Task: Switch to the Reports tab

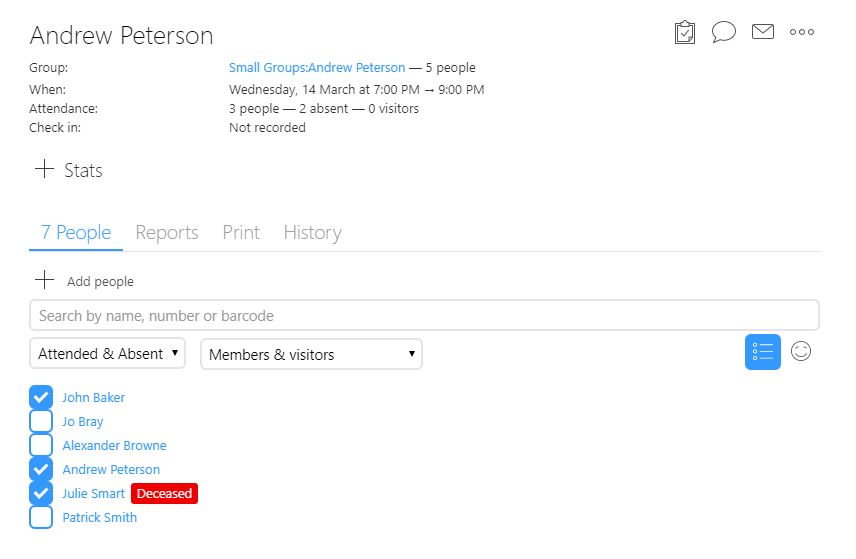Action: 167,233
